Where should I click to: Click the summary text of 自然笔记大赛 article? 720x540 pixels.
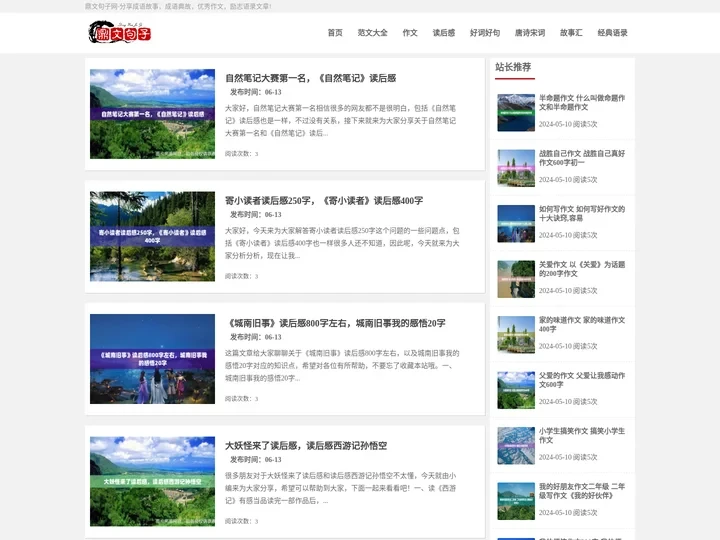click(x=341, y=121)
